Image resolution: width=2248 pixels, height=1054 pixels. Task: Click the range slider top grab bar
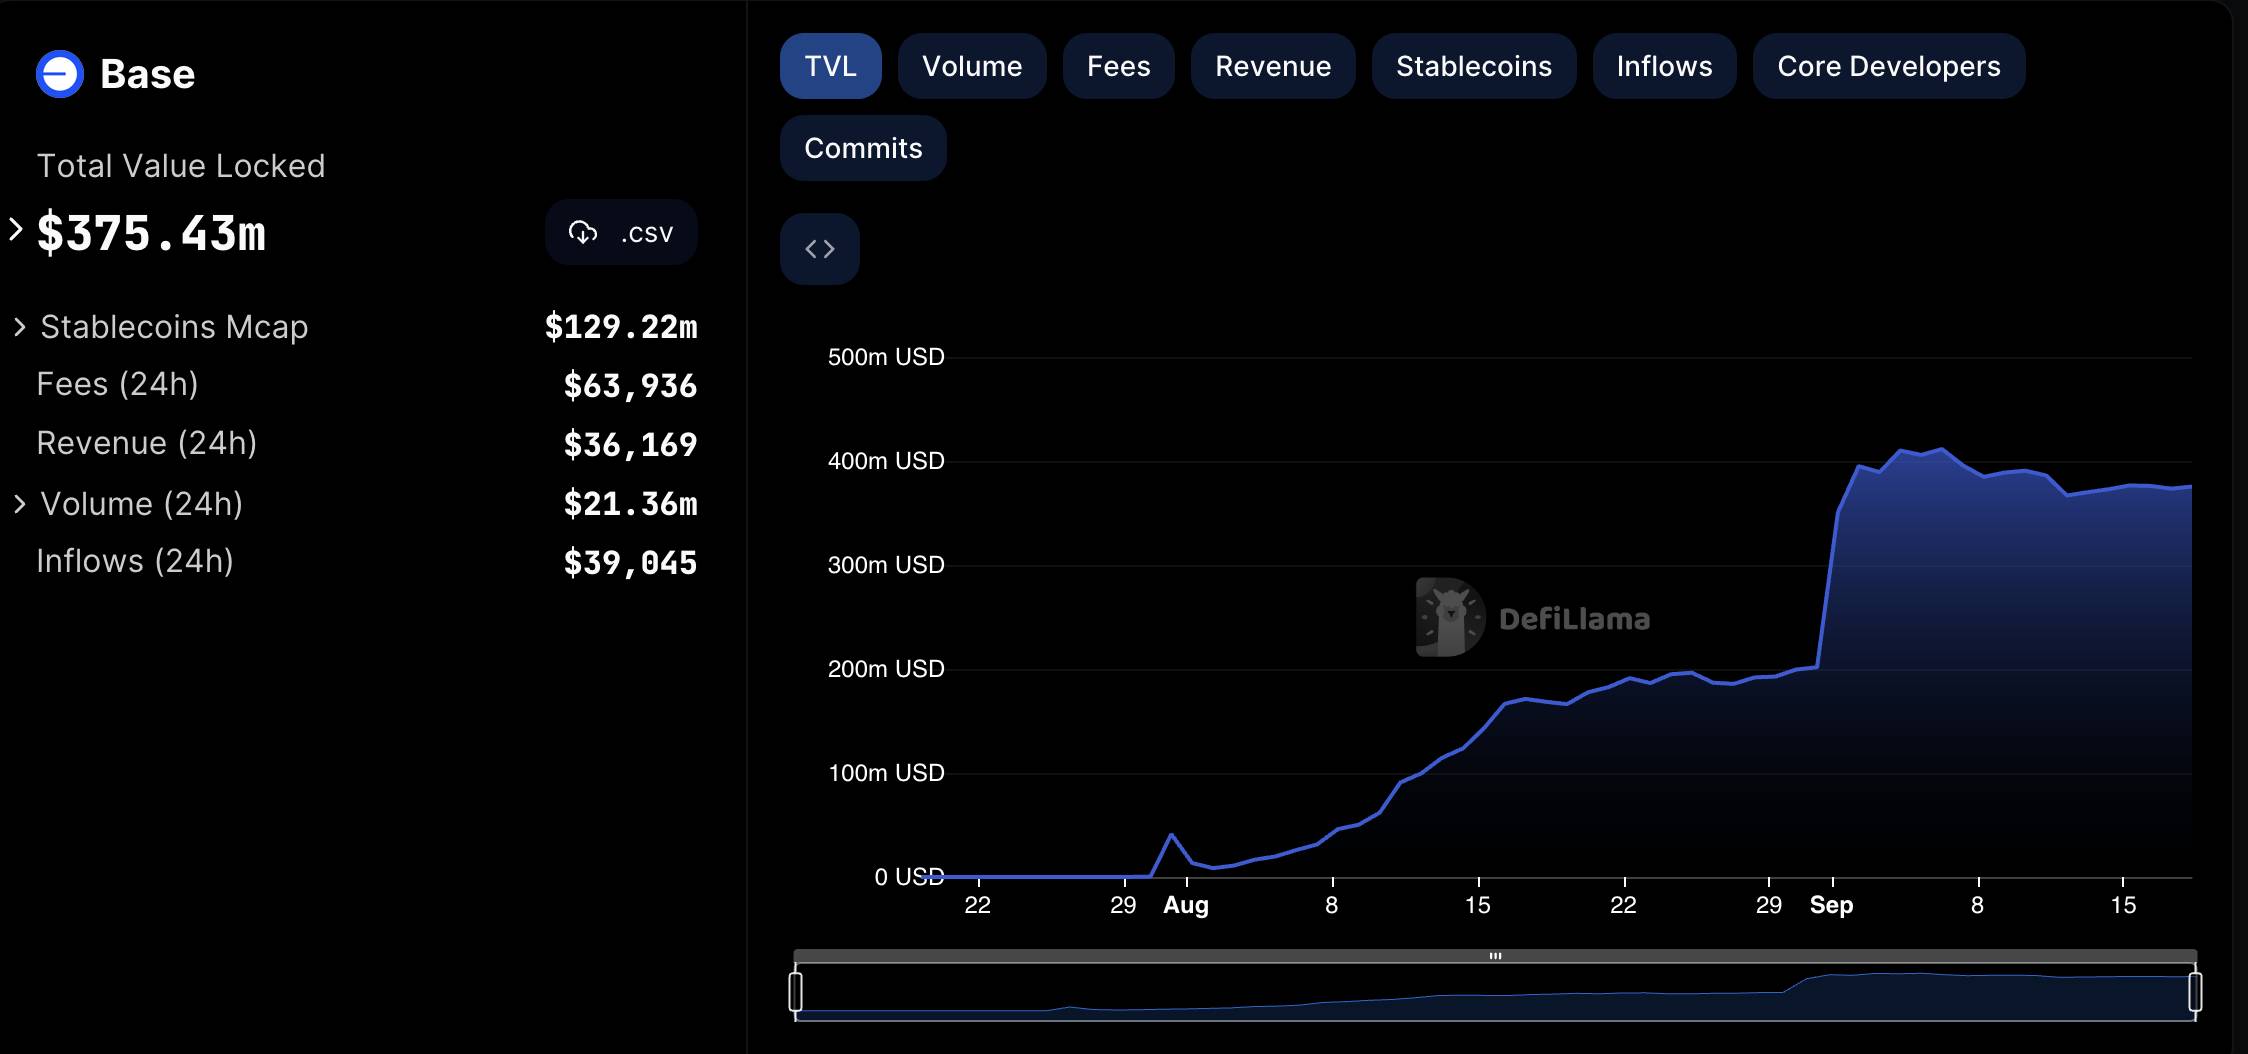1495,956
